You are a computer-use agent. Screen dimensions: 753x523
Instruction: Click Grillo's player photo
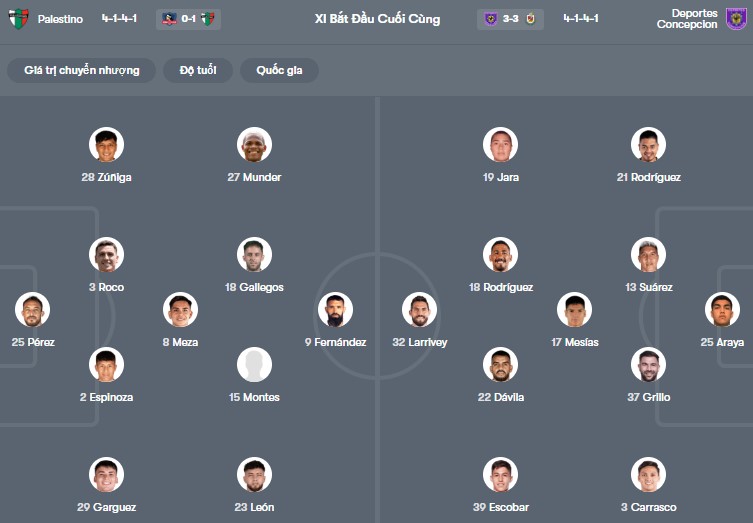point(648,365)
